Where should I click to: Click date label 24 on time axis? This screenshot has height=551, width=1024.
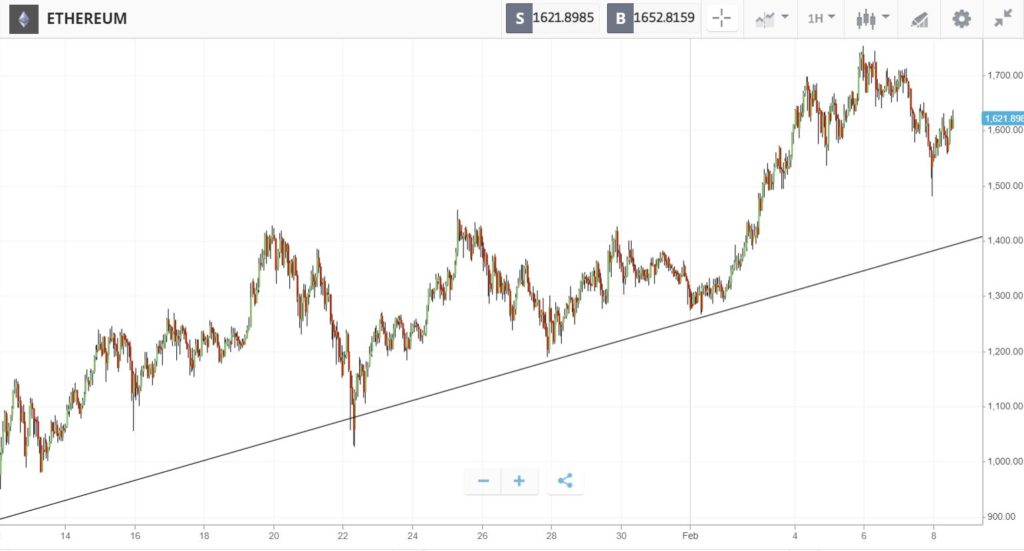click(x=413, y=536)
